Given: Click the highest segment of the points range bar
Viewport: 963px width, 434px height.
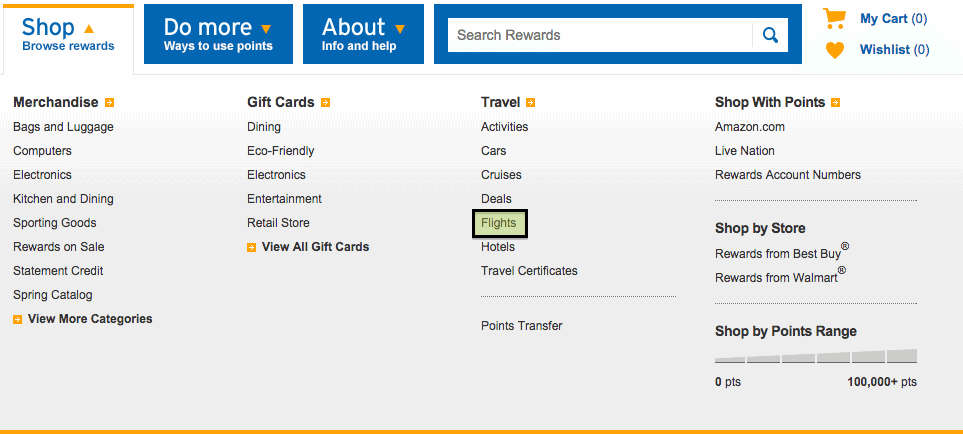Looking at the screenshot, I should [902, 356].
